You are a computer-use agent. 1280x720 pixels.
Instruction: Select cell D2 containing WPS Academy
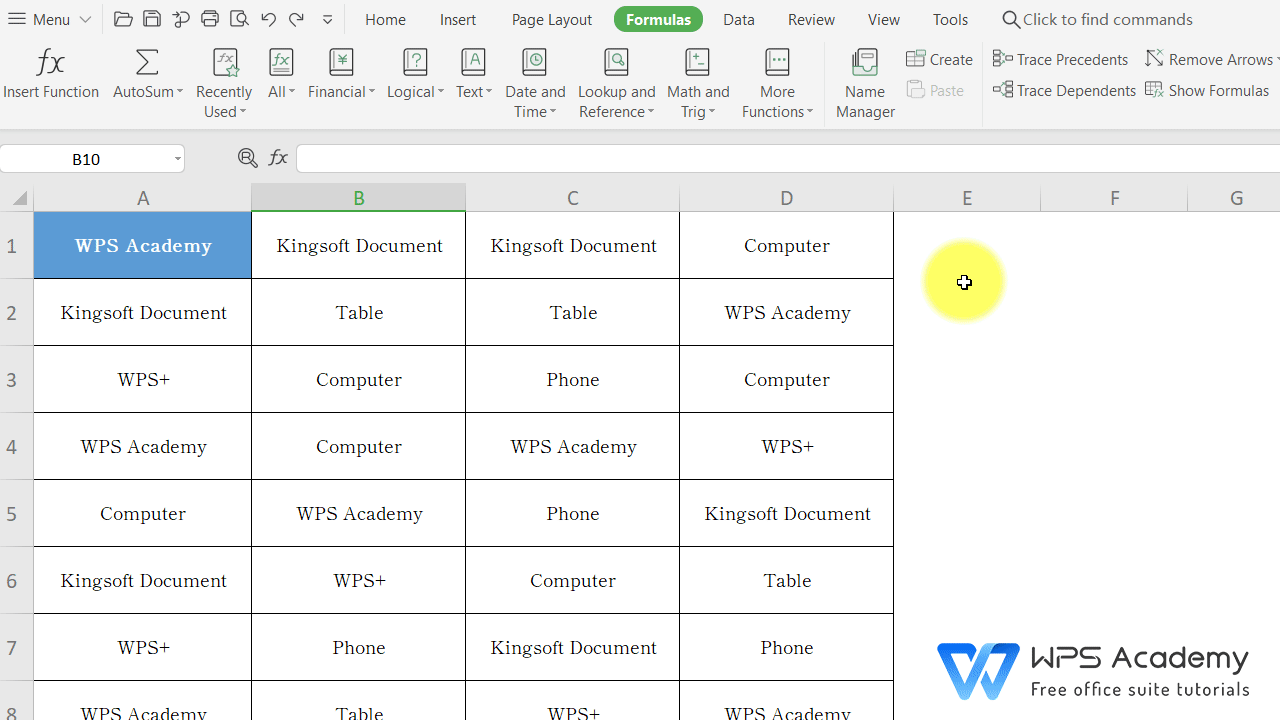pos(786,312)
